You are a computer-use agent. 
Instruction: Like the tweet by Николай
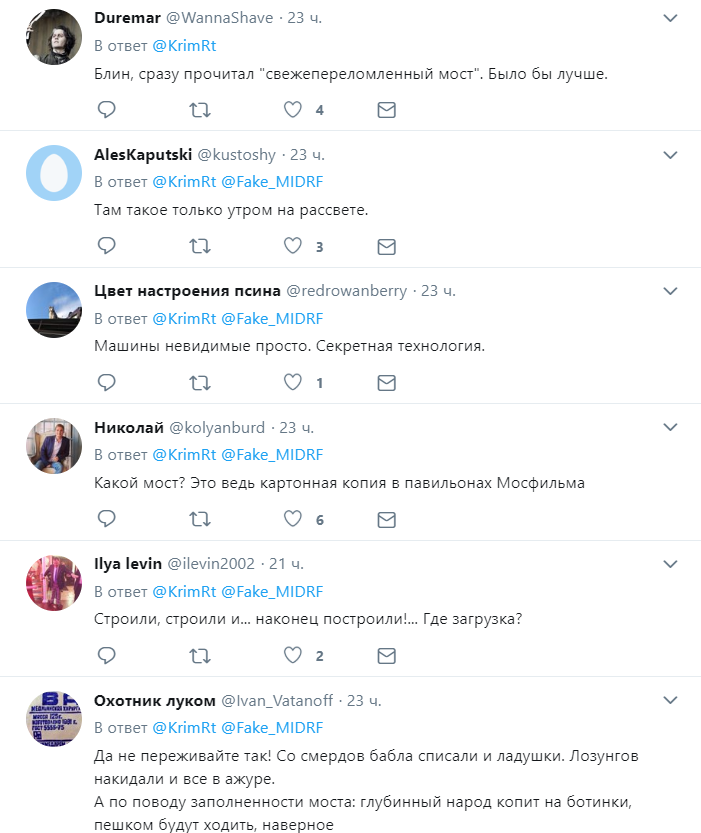[292, 519]
